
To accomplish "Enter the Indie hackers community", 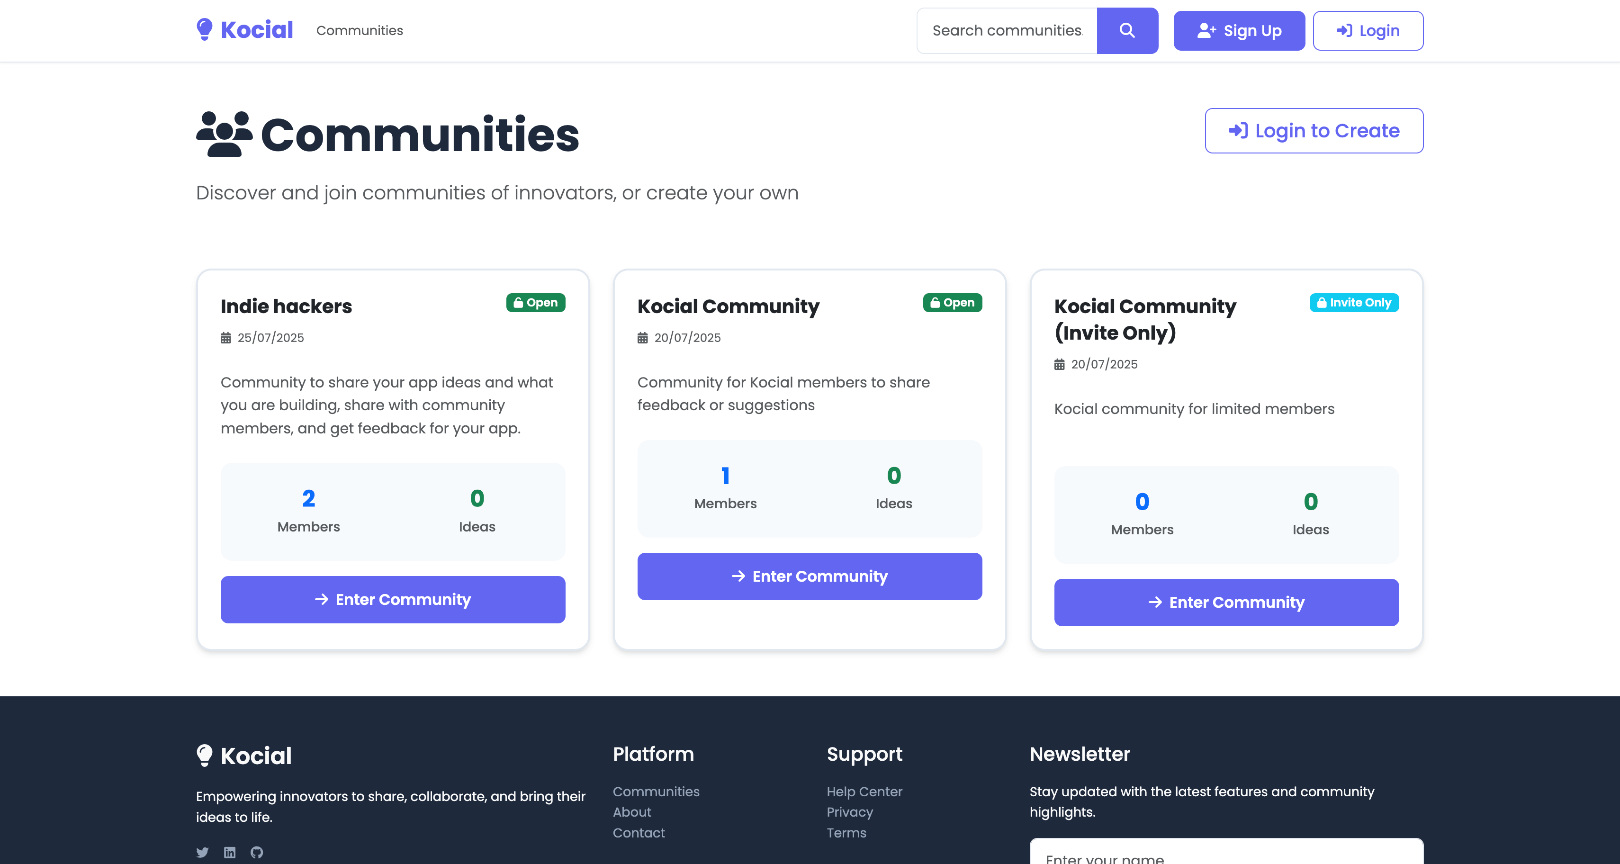I will point(393,600).
